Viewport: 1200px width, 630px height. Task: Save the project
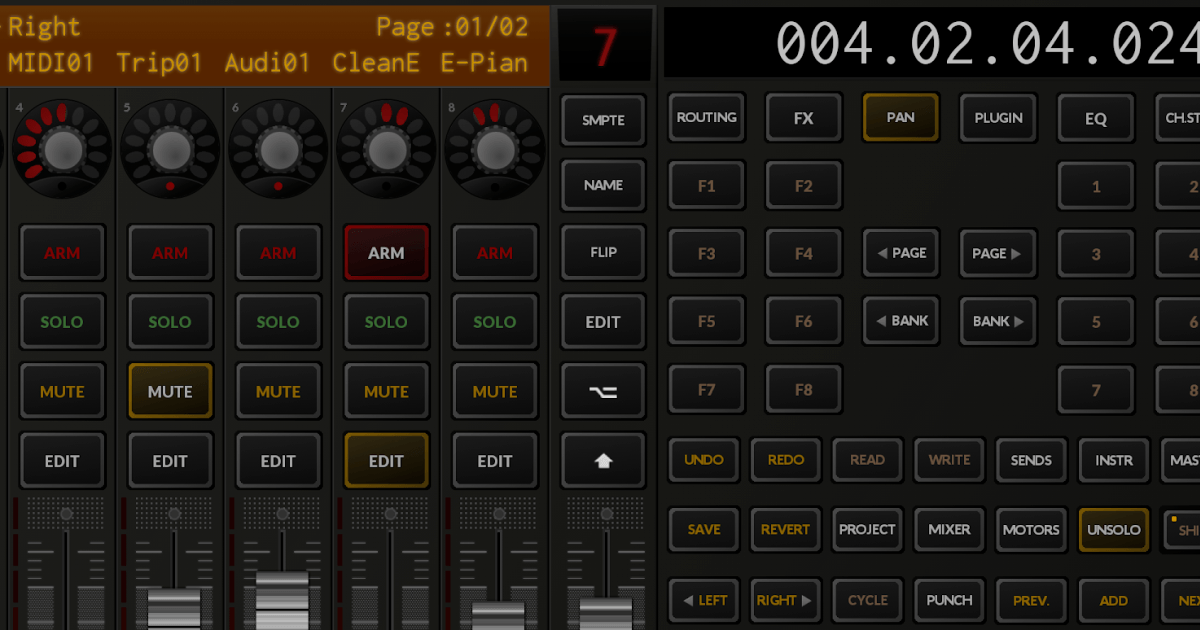point(704,529)
